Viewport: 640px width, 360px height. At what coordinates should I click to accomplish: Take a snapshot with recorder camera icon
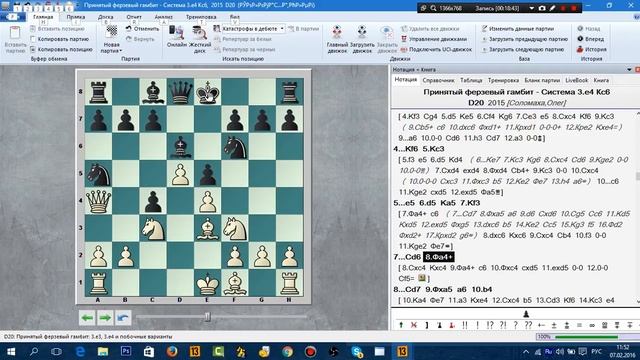click(x=542, y=8)
